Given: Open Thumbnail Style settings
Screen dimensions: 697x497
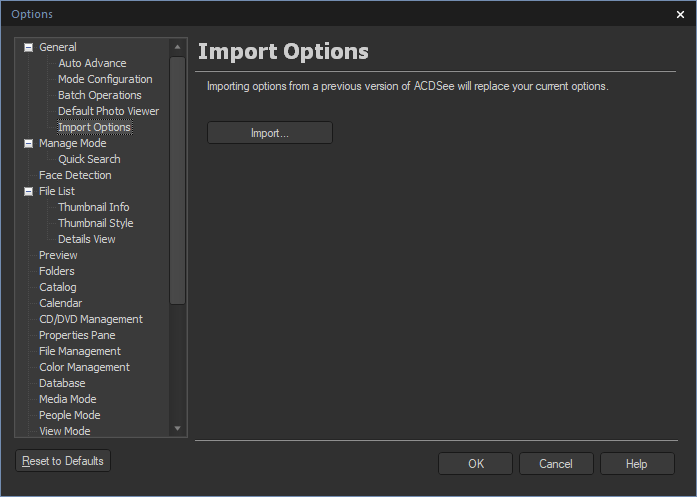Looking at the screenshot, I should [x=96, y=223].
